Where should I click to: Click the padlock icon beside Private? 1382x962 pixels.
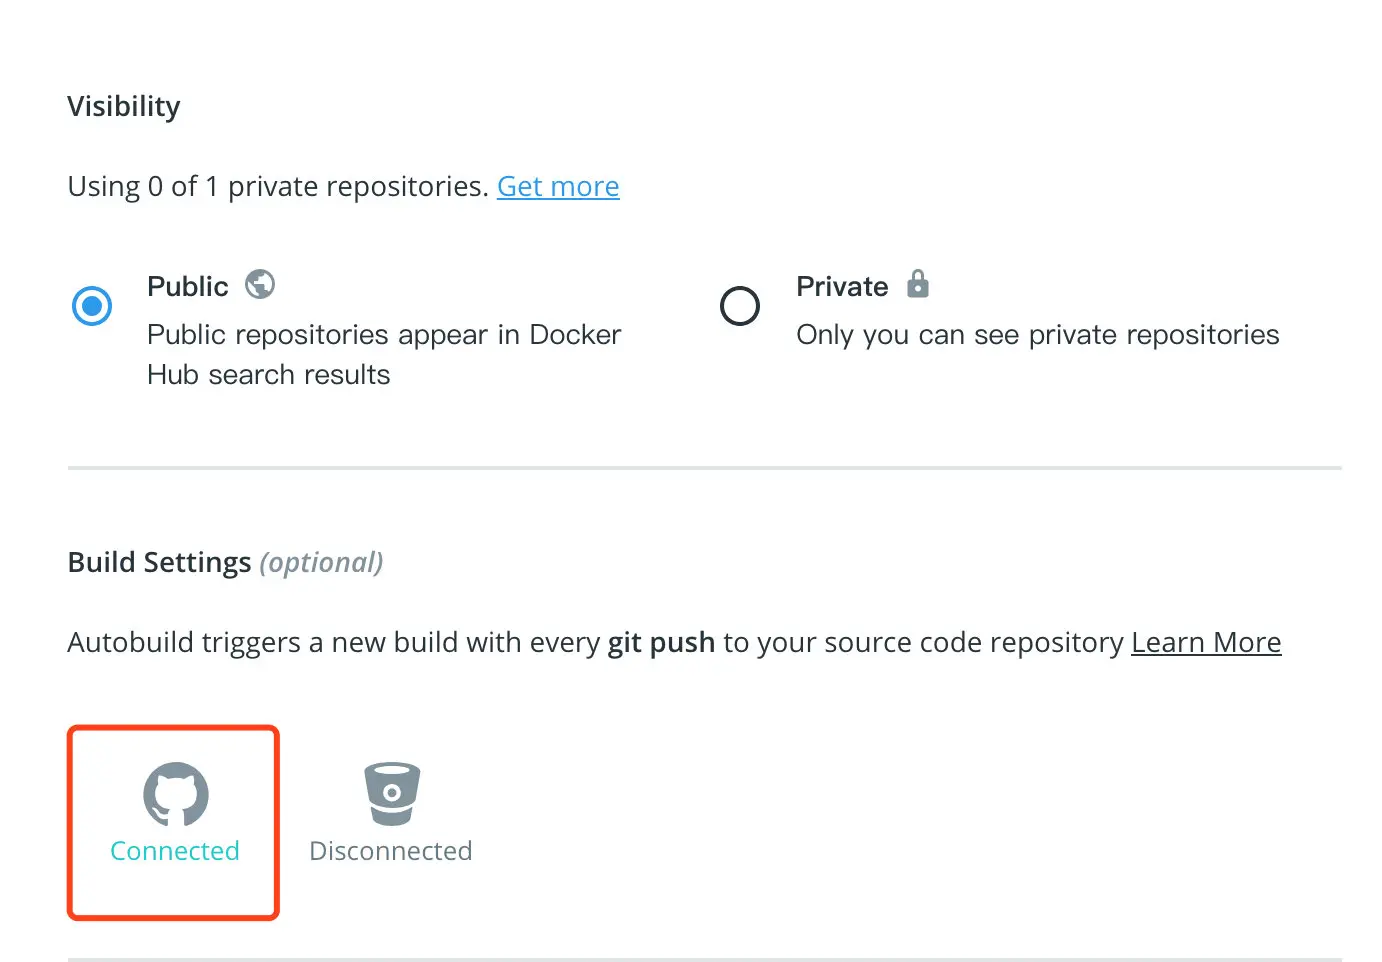(x=917, y=284)
